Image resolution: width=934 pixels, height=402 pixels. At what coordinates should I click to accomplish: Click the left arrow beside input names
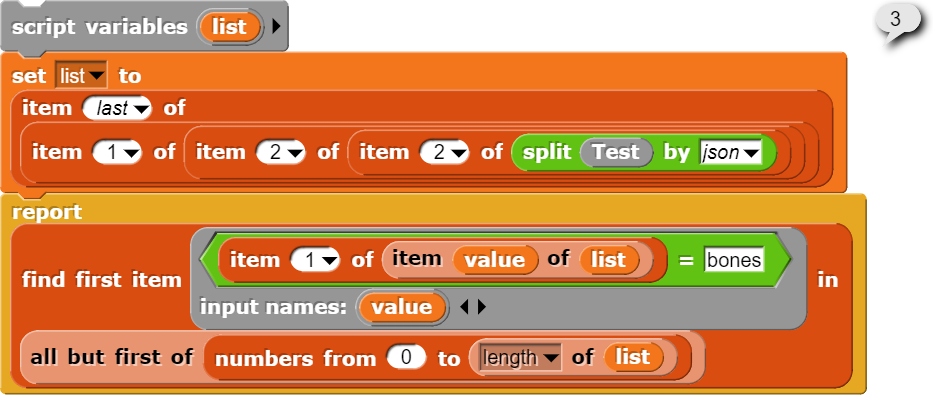(x=463, y=307)
